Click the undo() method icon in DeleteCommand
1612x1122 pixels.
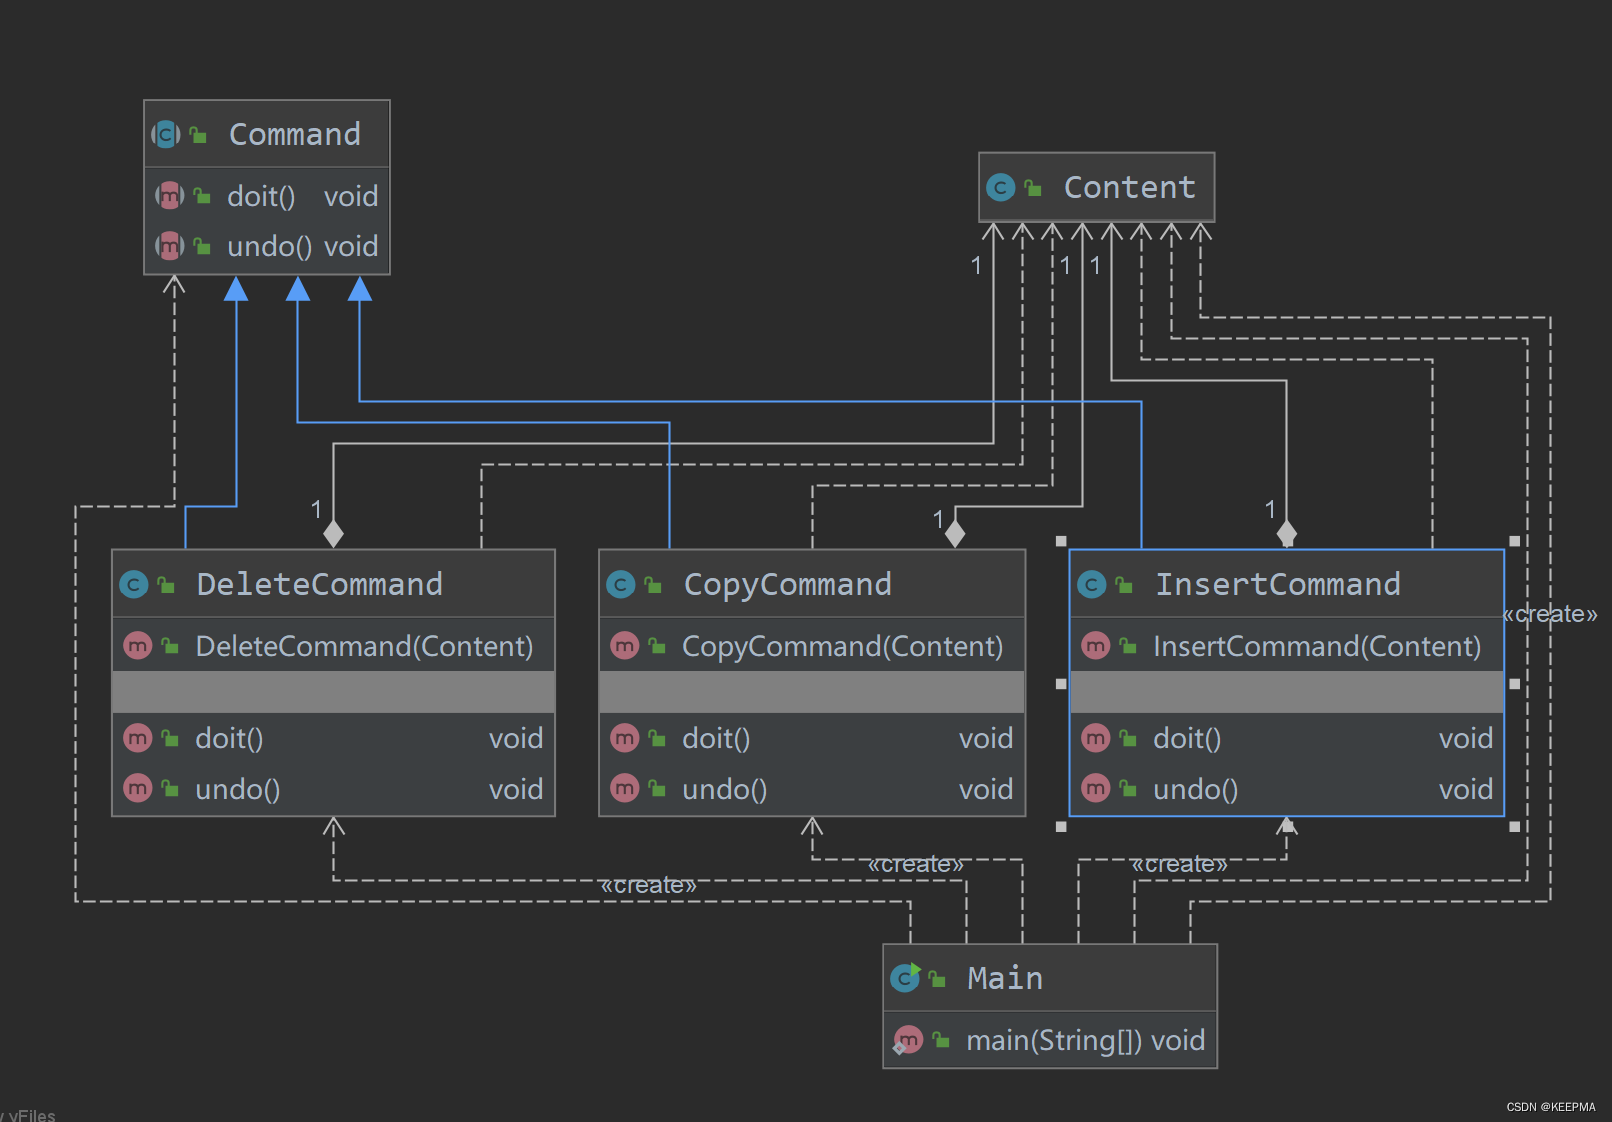click(137, 789)
